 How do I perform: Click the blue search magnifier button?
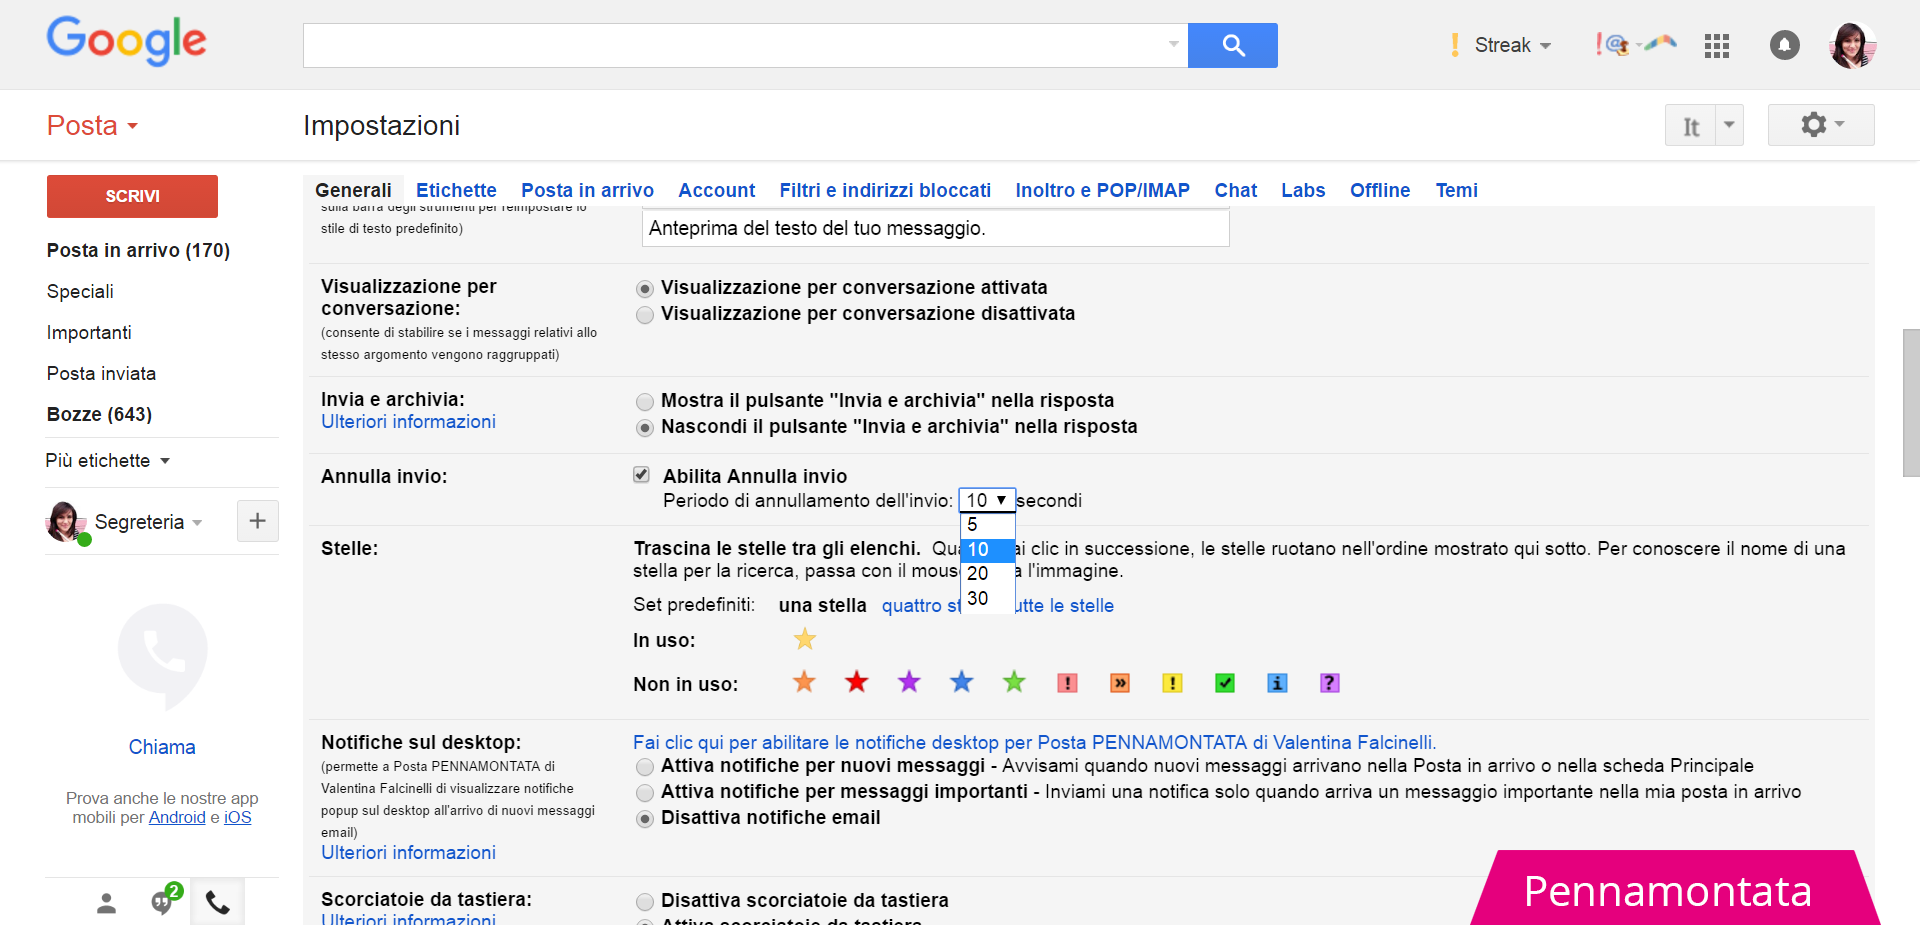coord(1232,45)
